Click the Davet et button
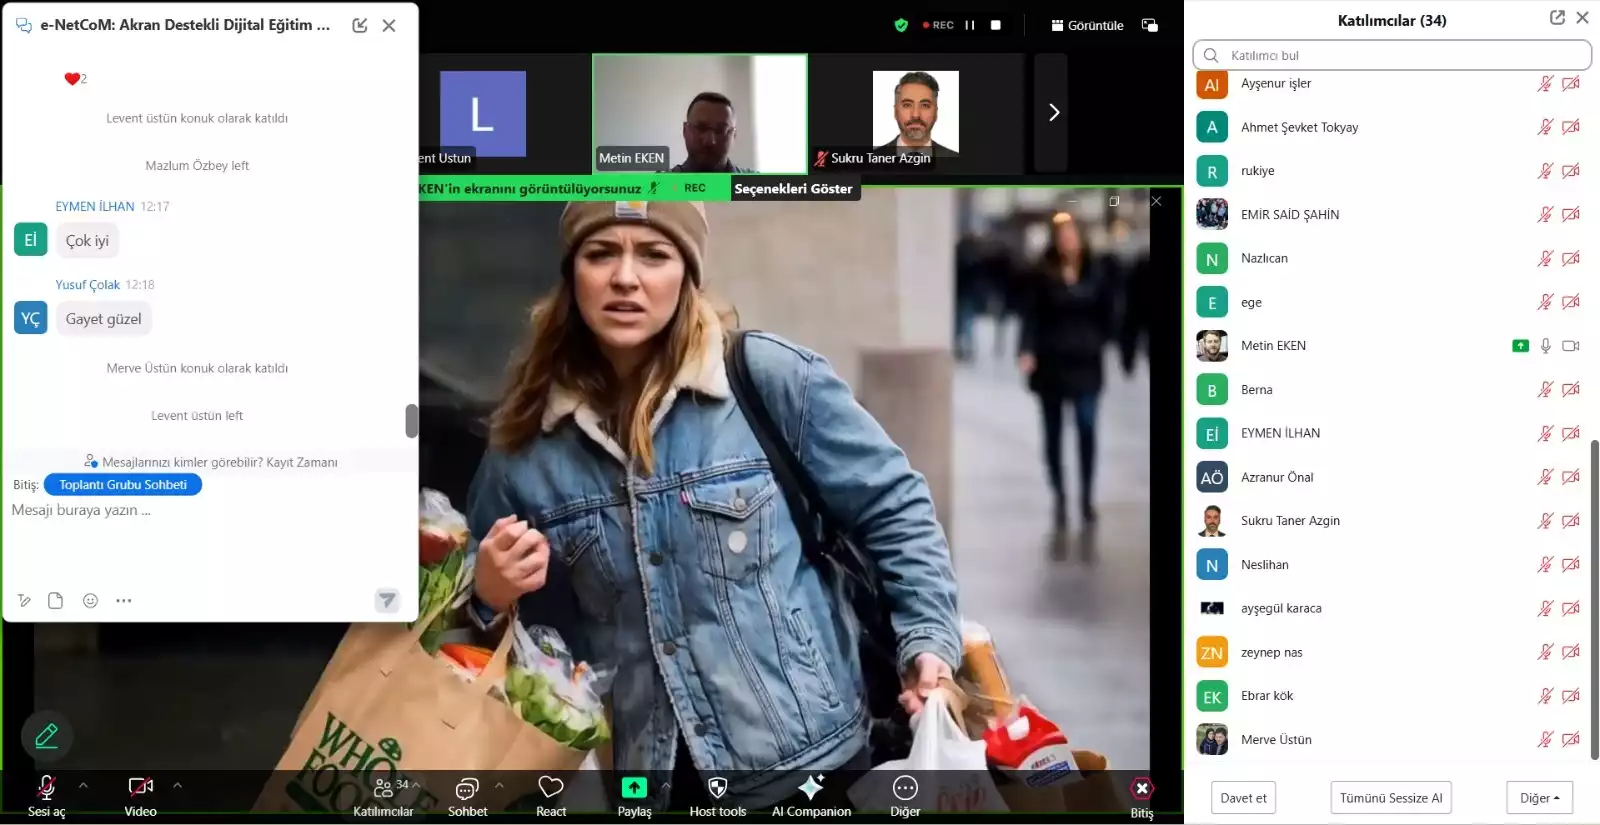 click(x=1243, y=798)
